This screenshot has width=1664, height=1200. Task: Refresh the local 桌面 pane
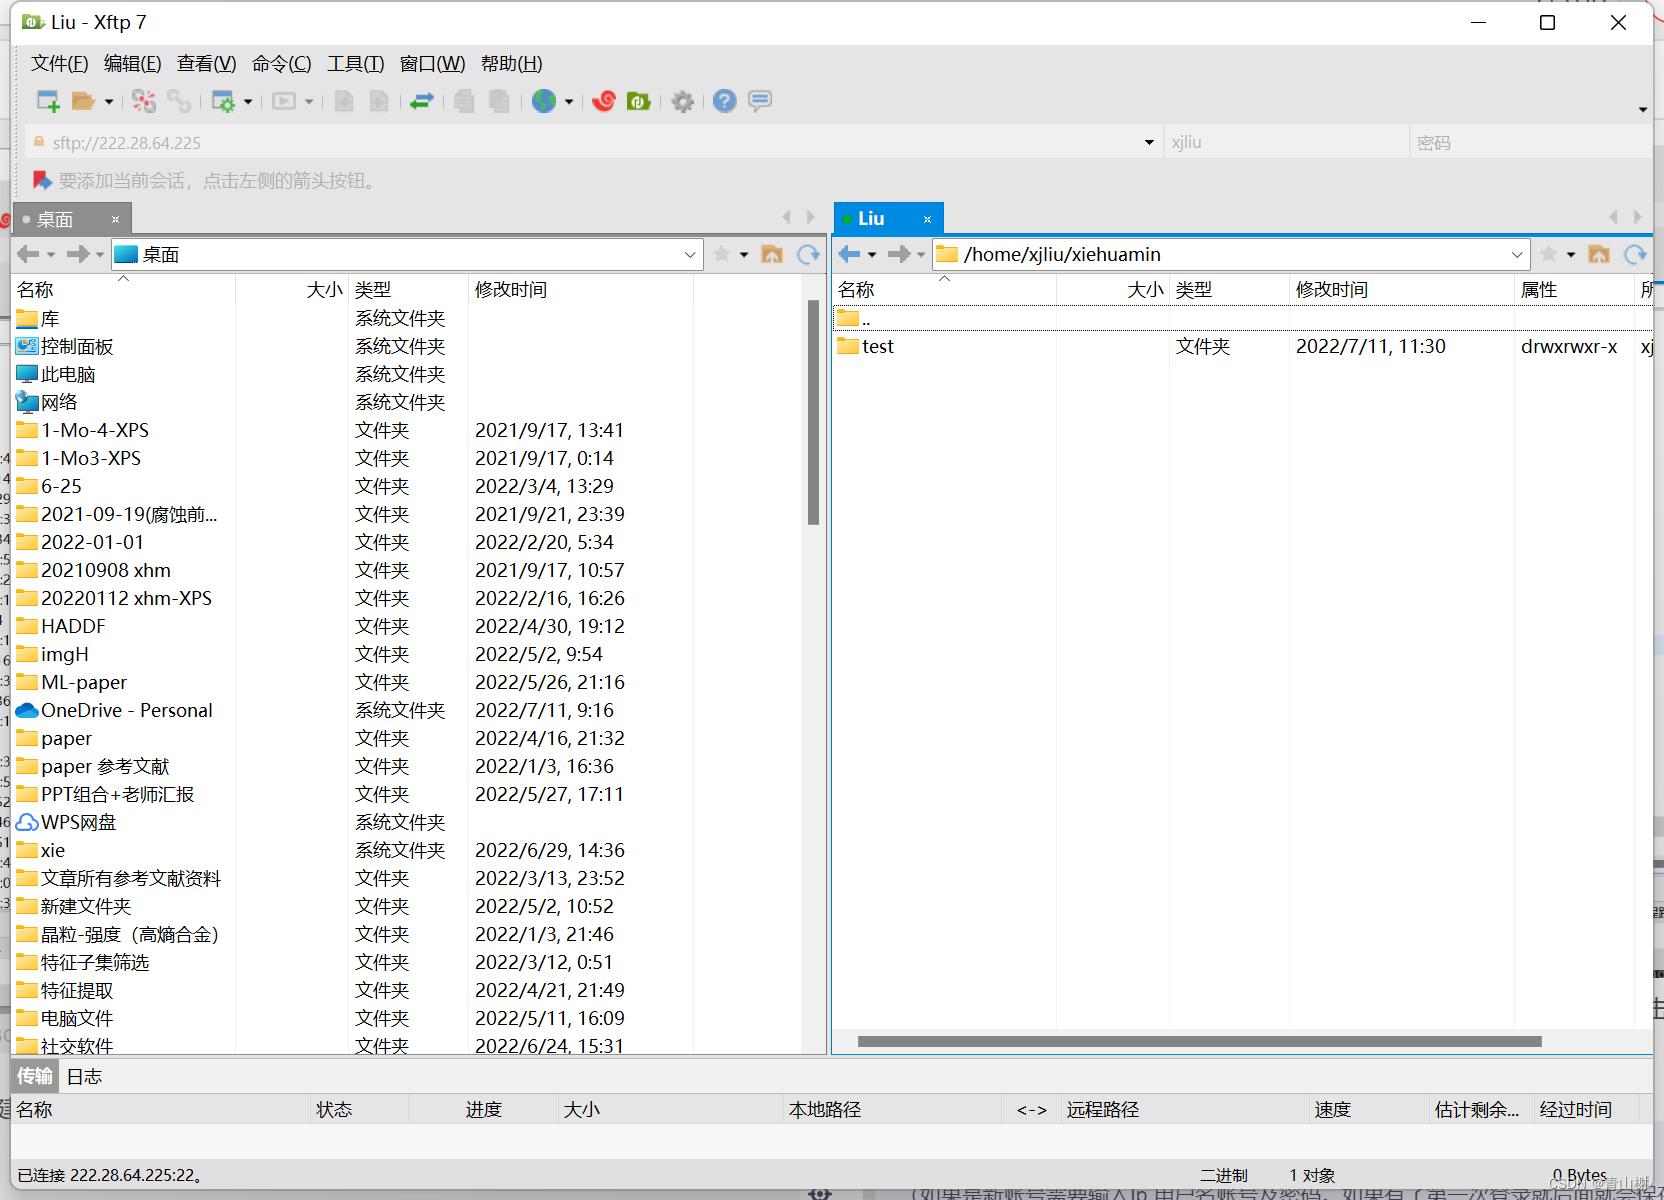point(808,254)
